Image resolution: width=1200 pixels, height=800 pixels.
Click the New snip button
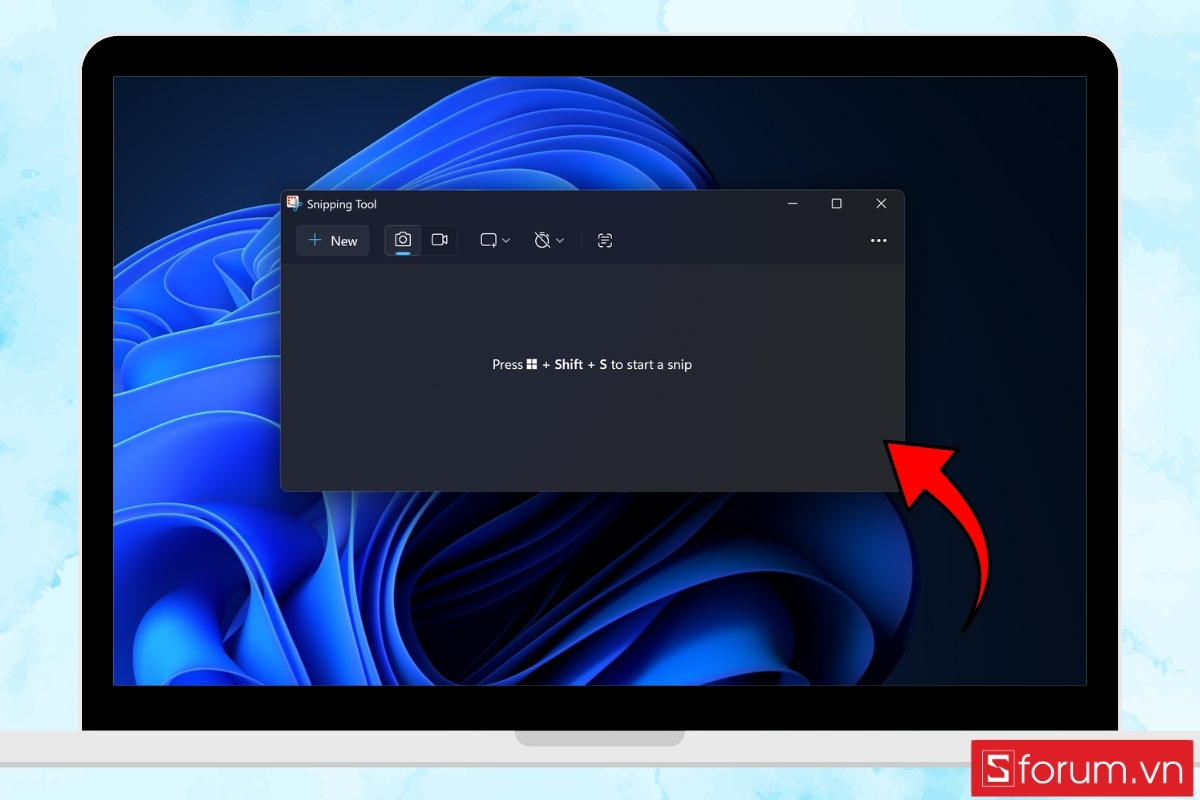click(x=333, y=241)
